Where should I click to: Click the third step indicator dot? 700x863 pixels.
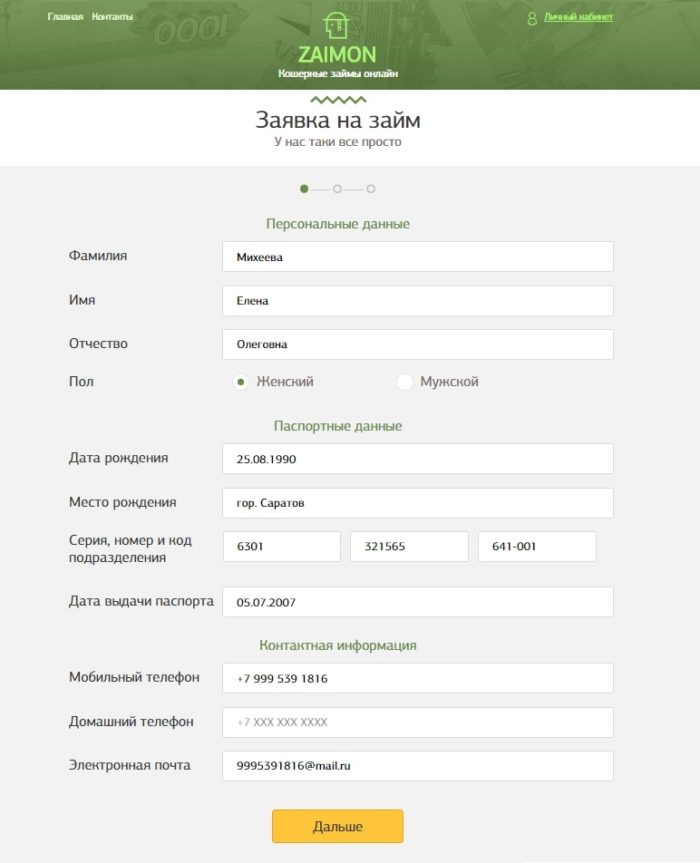[x=371, y=189]
